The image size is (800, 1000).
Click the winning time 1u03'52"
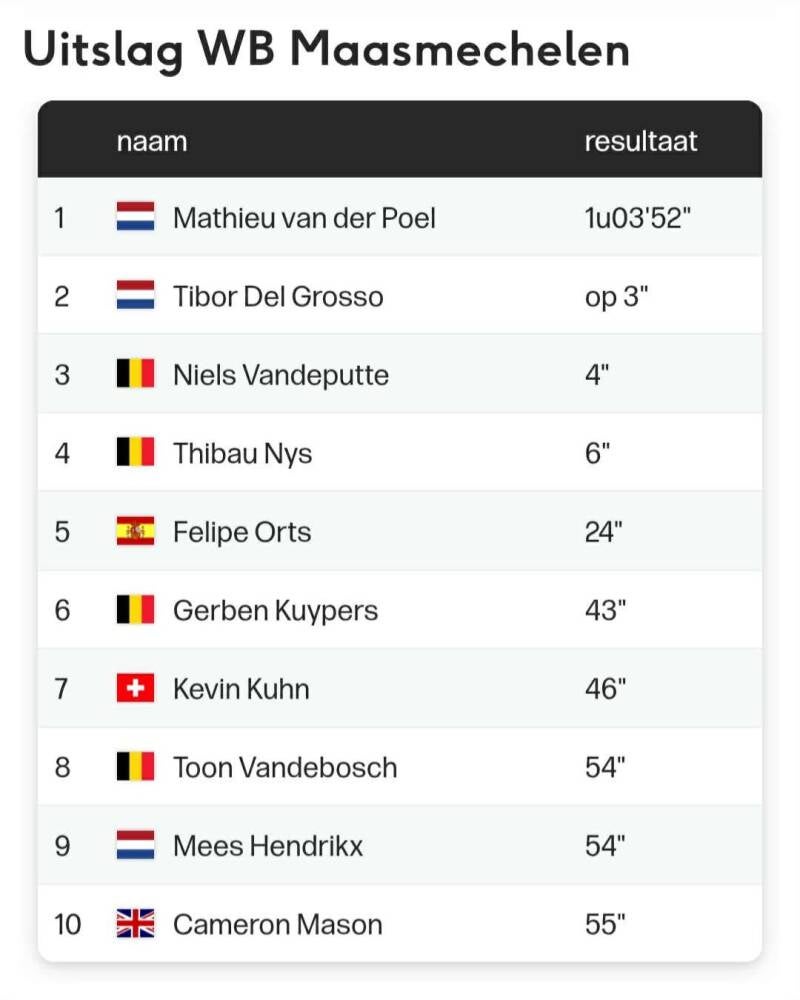[638, 217]
